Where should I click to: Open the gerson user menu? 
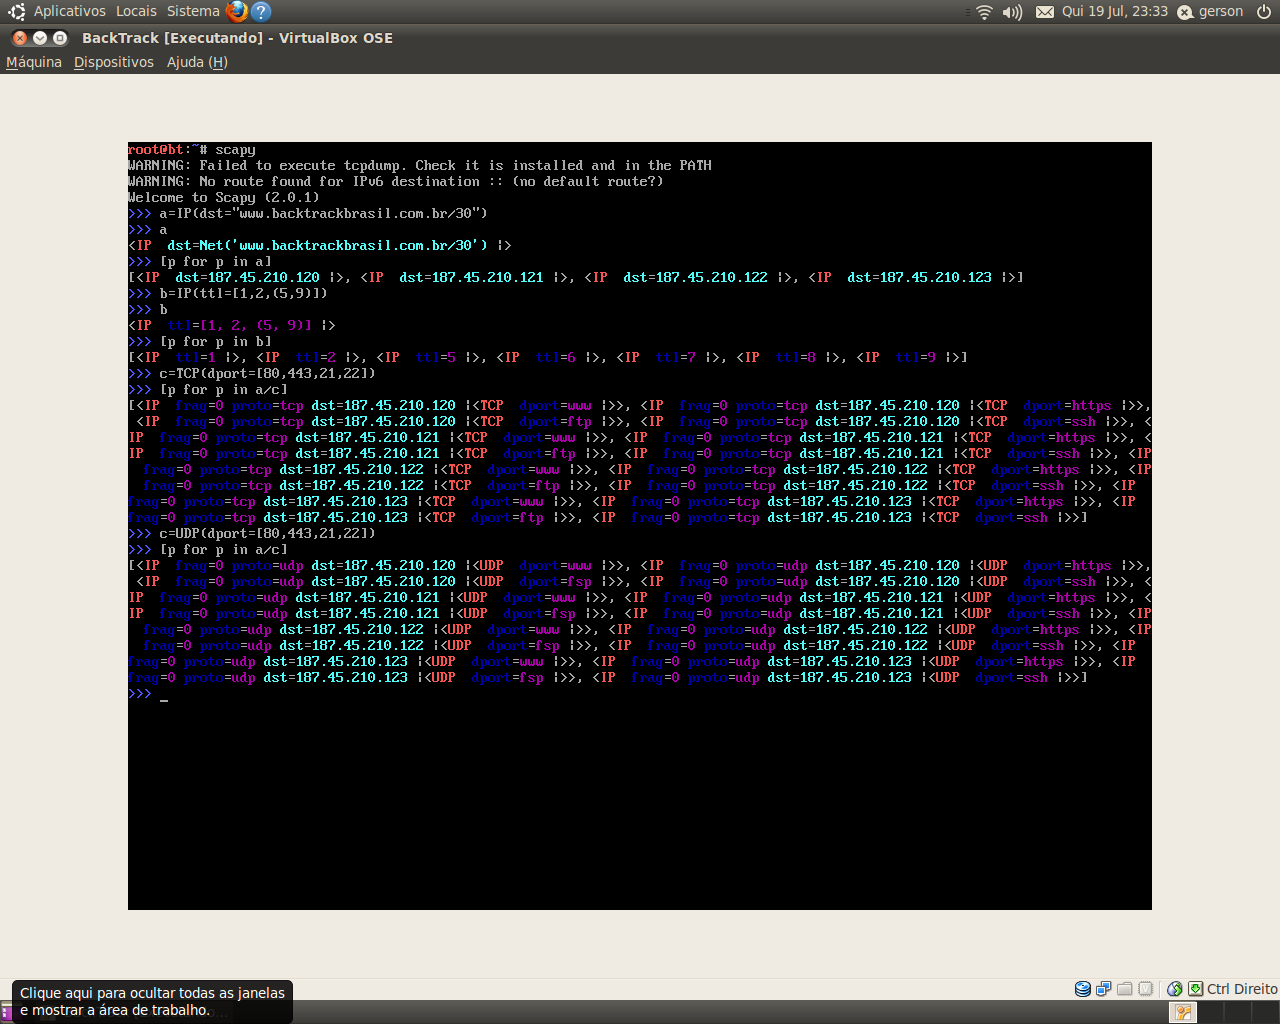tap(1210, 12)
